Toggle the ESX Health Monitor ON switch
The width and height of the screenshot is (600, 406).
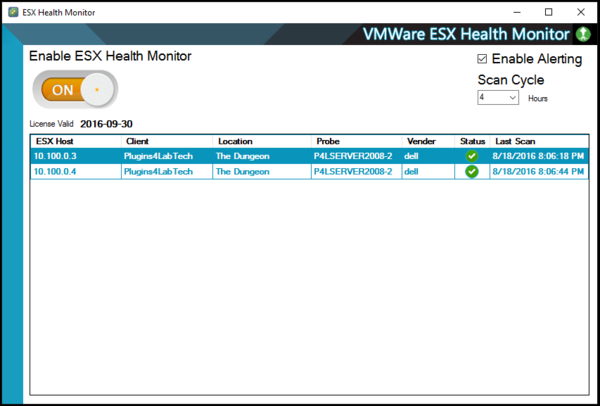pyautogui.click(x=75, y=89)
